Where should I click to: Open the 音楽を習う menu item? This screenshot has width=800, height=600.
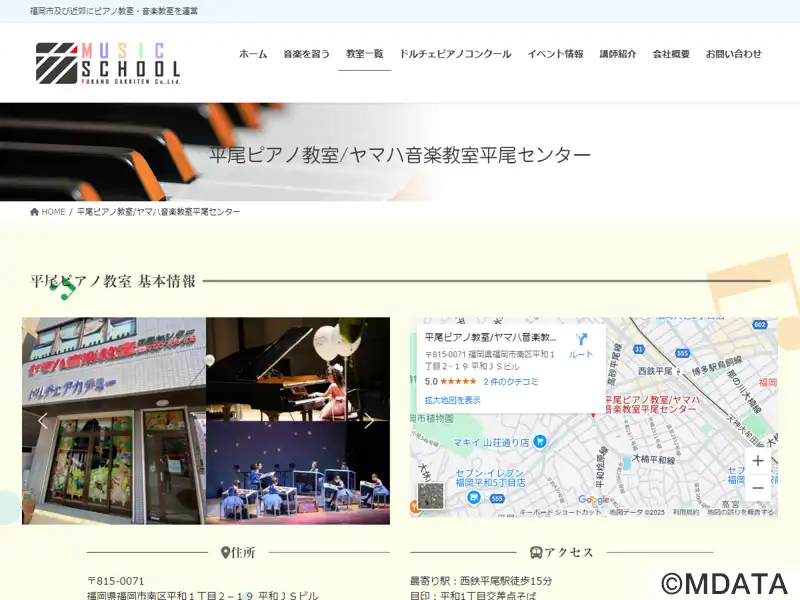pyautogui.click(x=307, y=54)
